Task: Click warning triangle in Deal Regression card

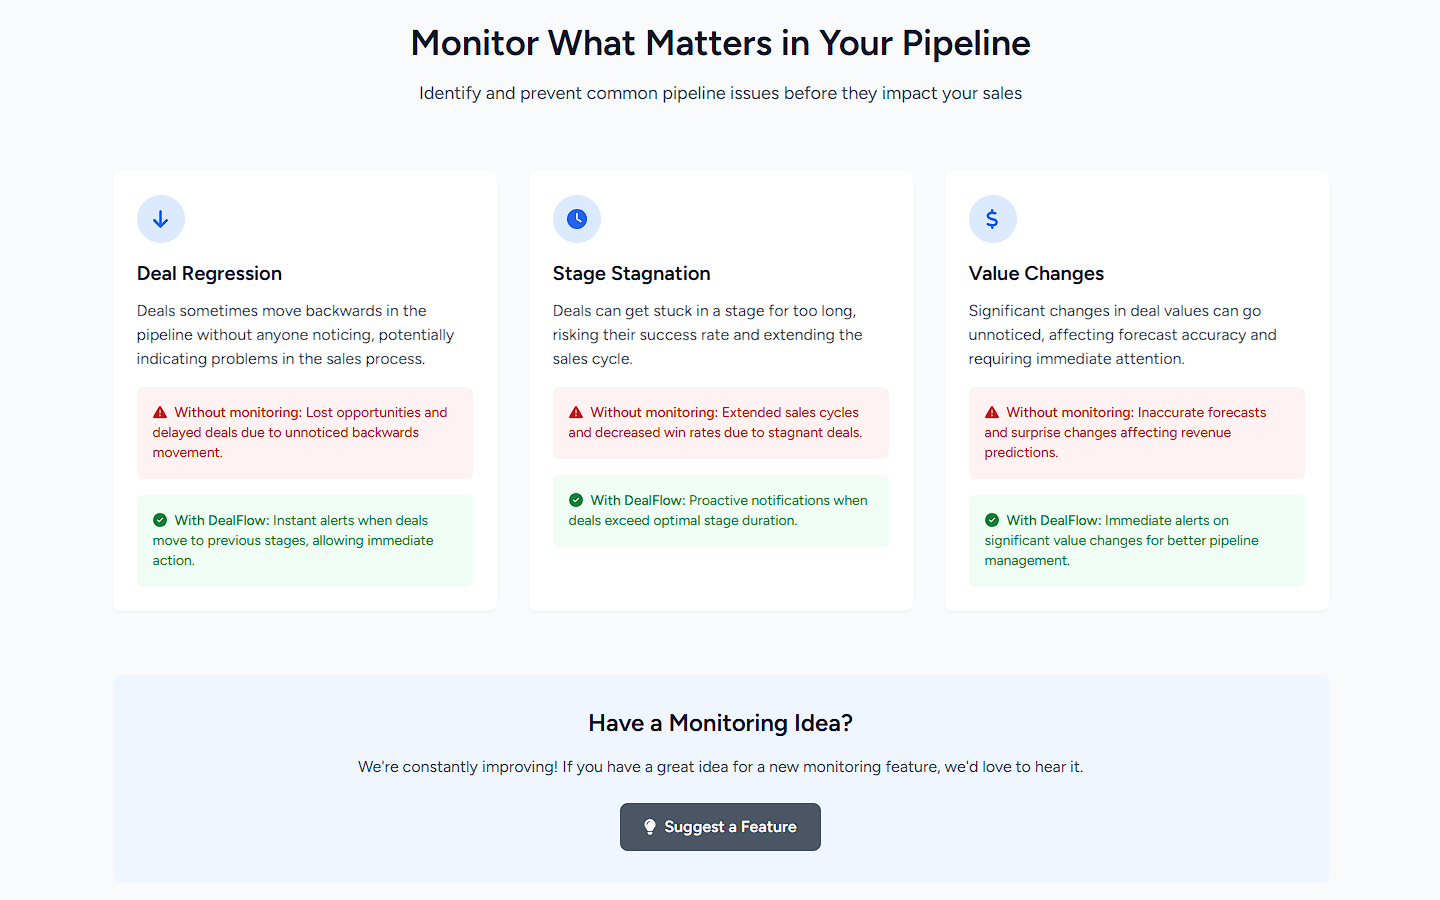Action: (x=160, y=412)
